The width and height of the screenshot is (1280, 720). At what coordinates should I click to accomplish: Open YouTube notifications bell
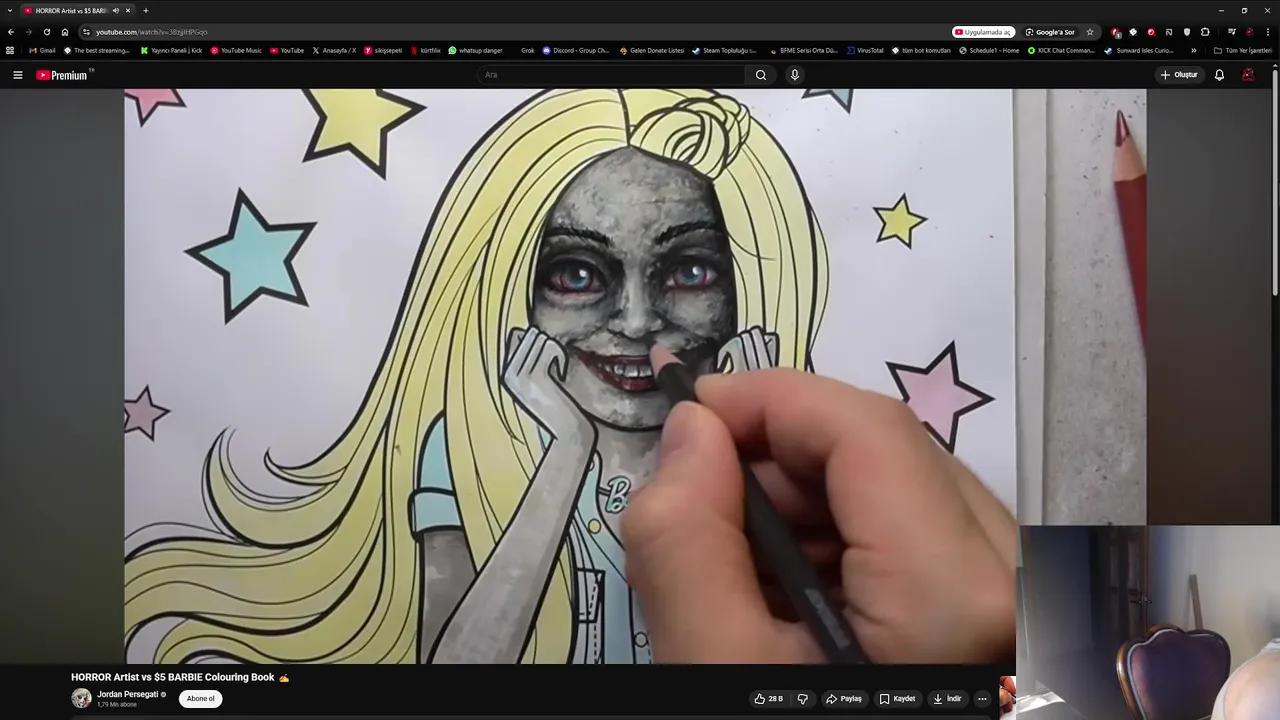[x=1219, y=75]
